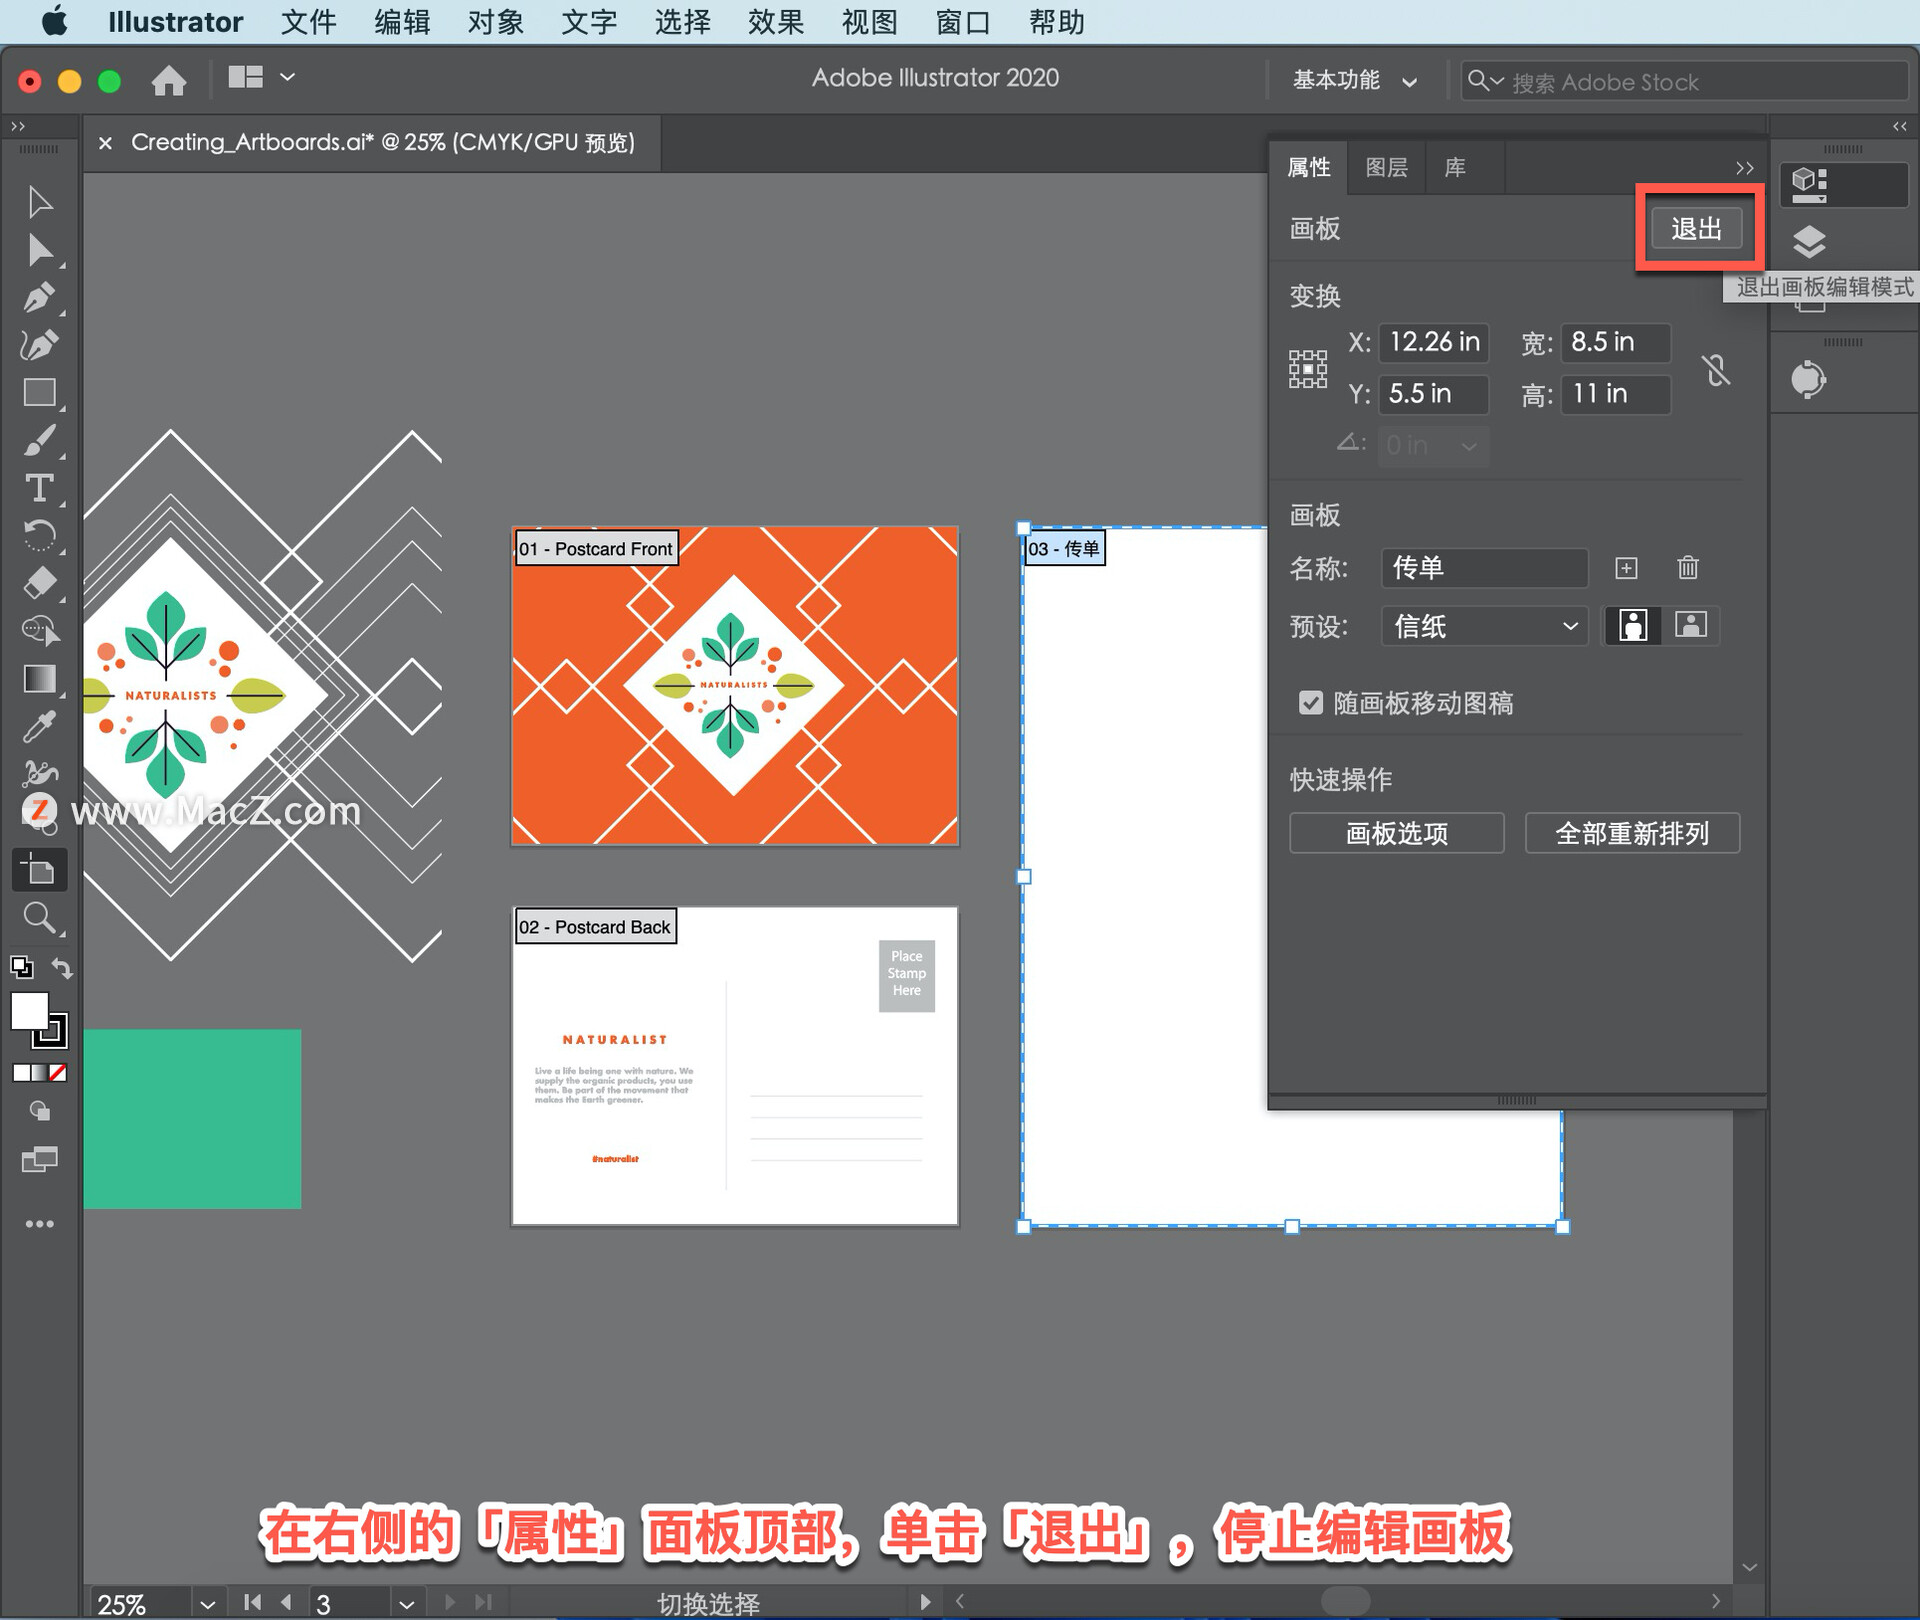The height and width of the screenshot is (1620, 1920).
Task: Set landscape artboard orientation
Action: tap(1690, 626)
